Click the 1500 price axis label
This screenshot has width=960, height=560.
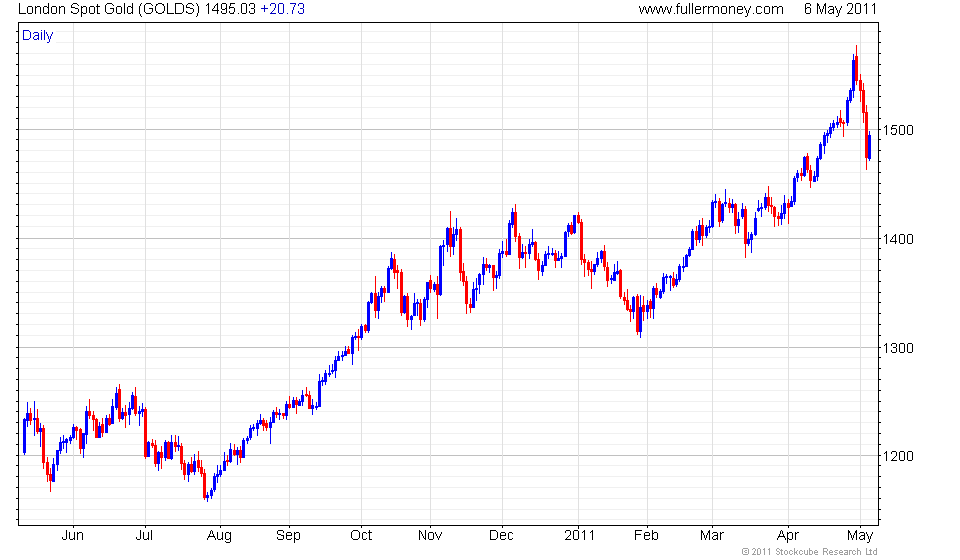[897, 130]
